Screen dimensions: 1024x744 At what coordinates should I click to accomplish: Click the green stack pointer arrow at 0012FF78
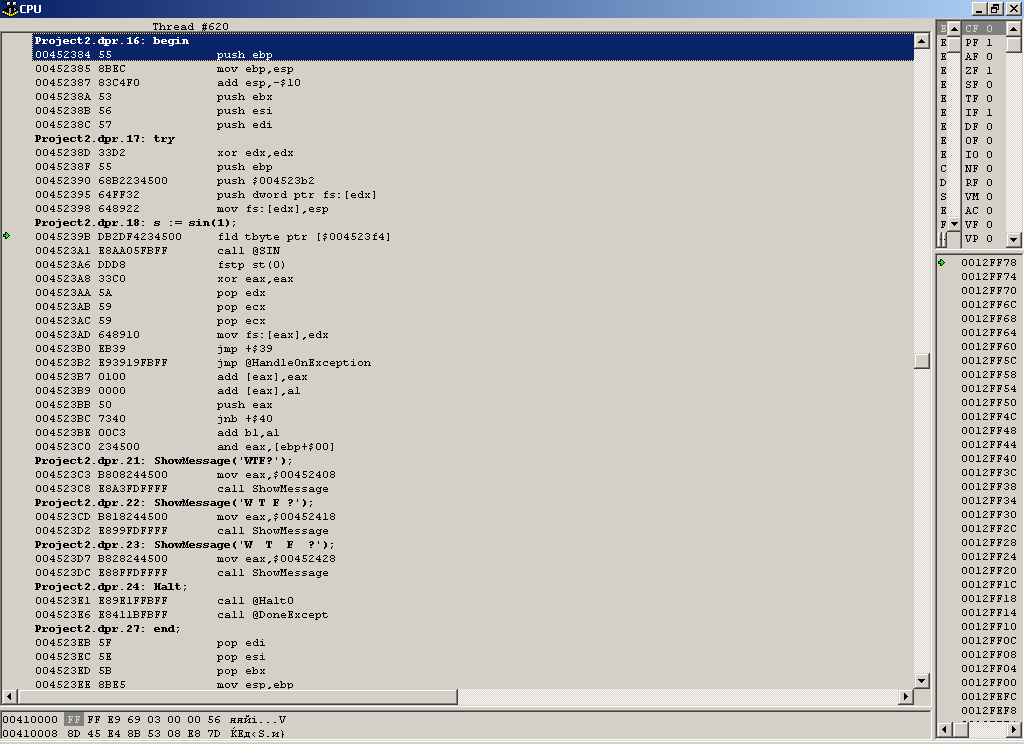[942, 263]
